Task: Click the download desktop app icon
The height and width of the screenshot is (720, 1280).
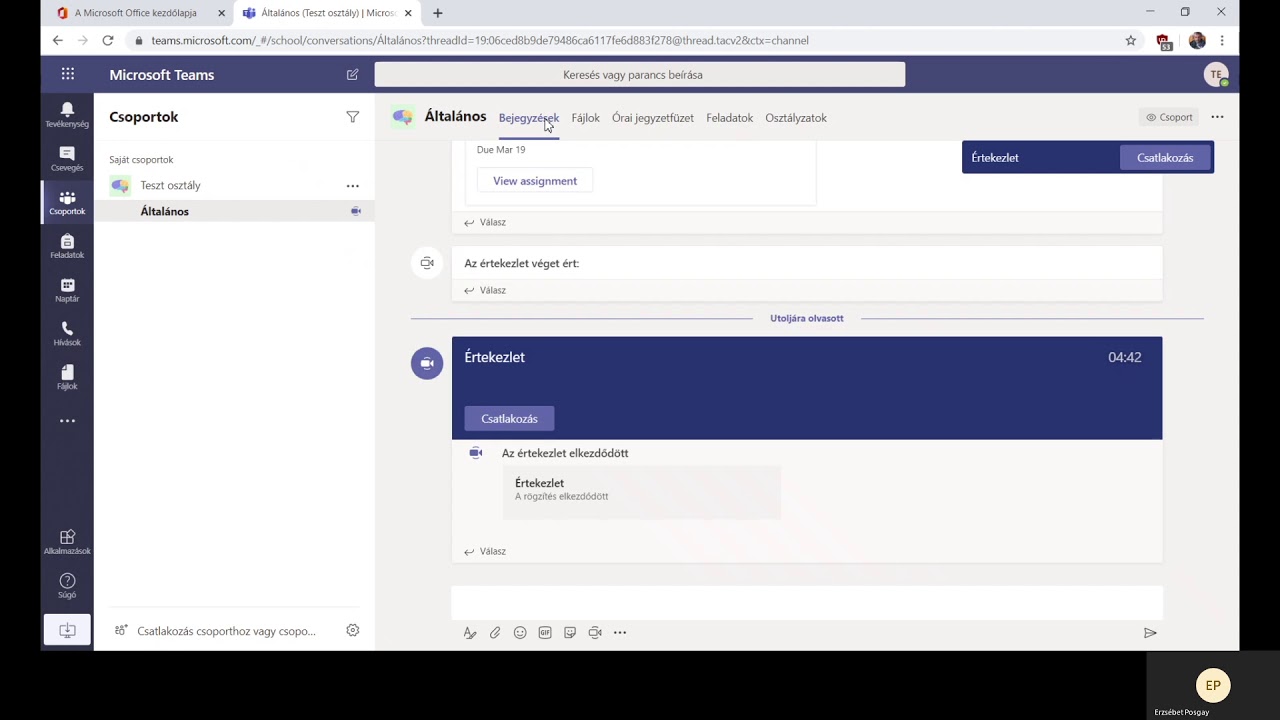Action: pos(67,630)
